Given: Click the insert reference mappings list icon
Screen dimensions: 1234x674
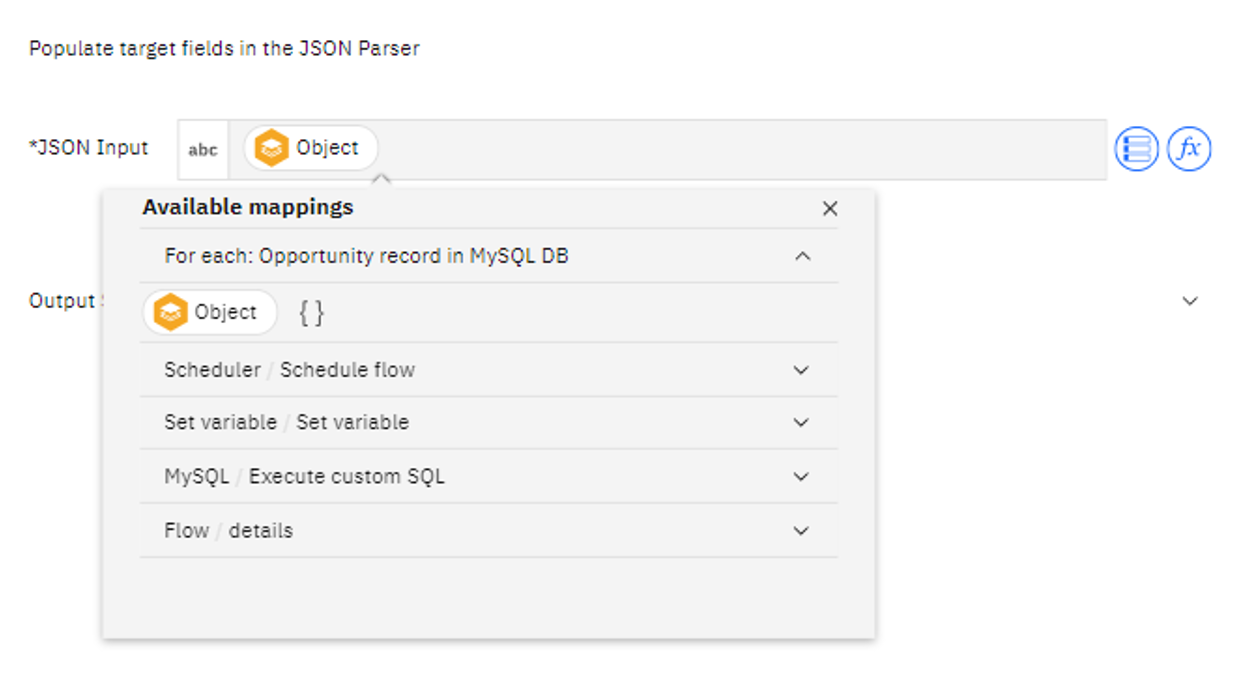Looking at the screenshot, I should (1136, 150).
